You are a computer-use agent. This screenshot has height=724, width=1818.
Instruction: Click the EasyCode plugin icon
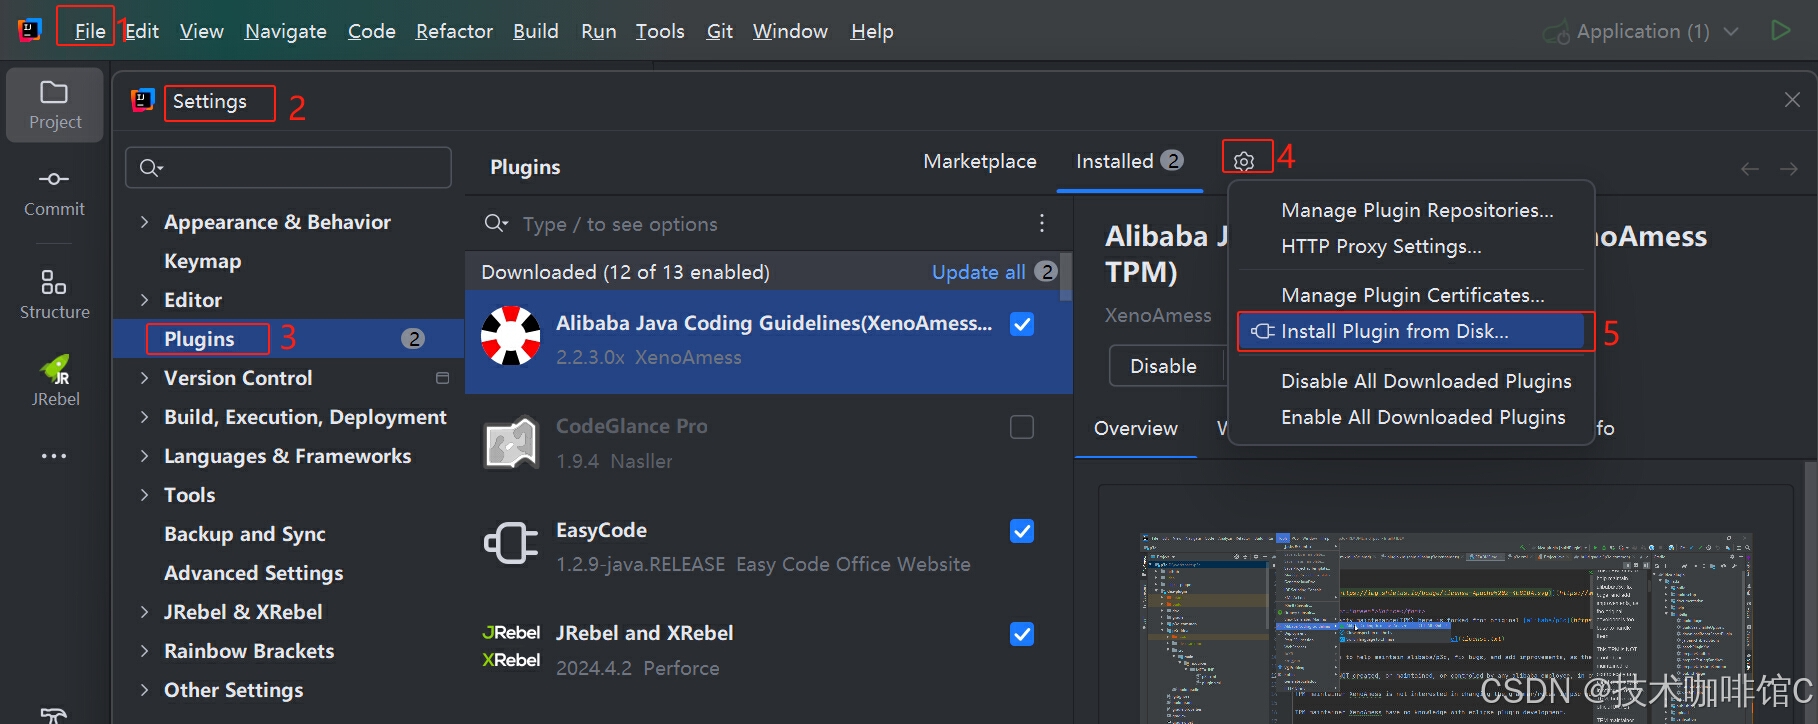pyautogui.click(x=511, y=543)
